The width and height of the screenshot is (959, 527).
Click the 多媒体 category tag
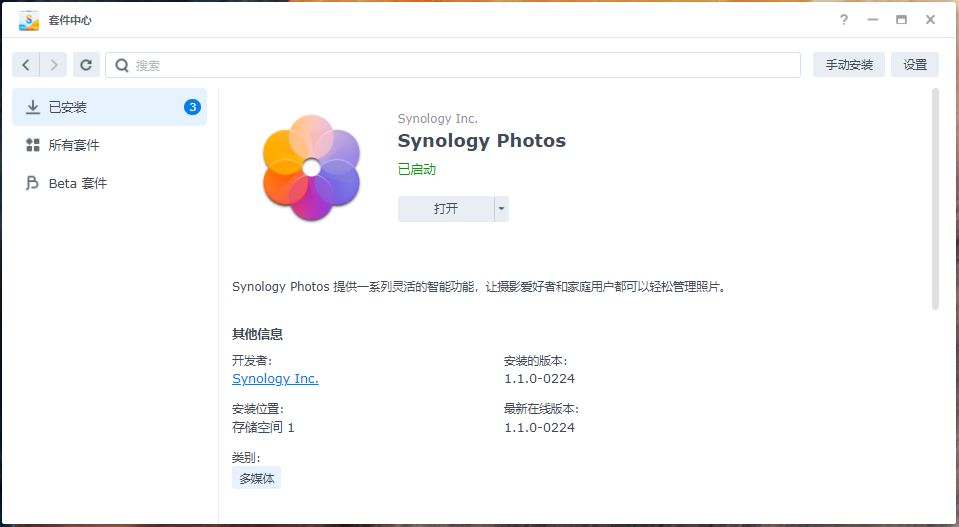point(256,479)
